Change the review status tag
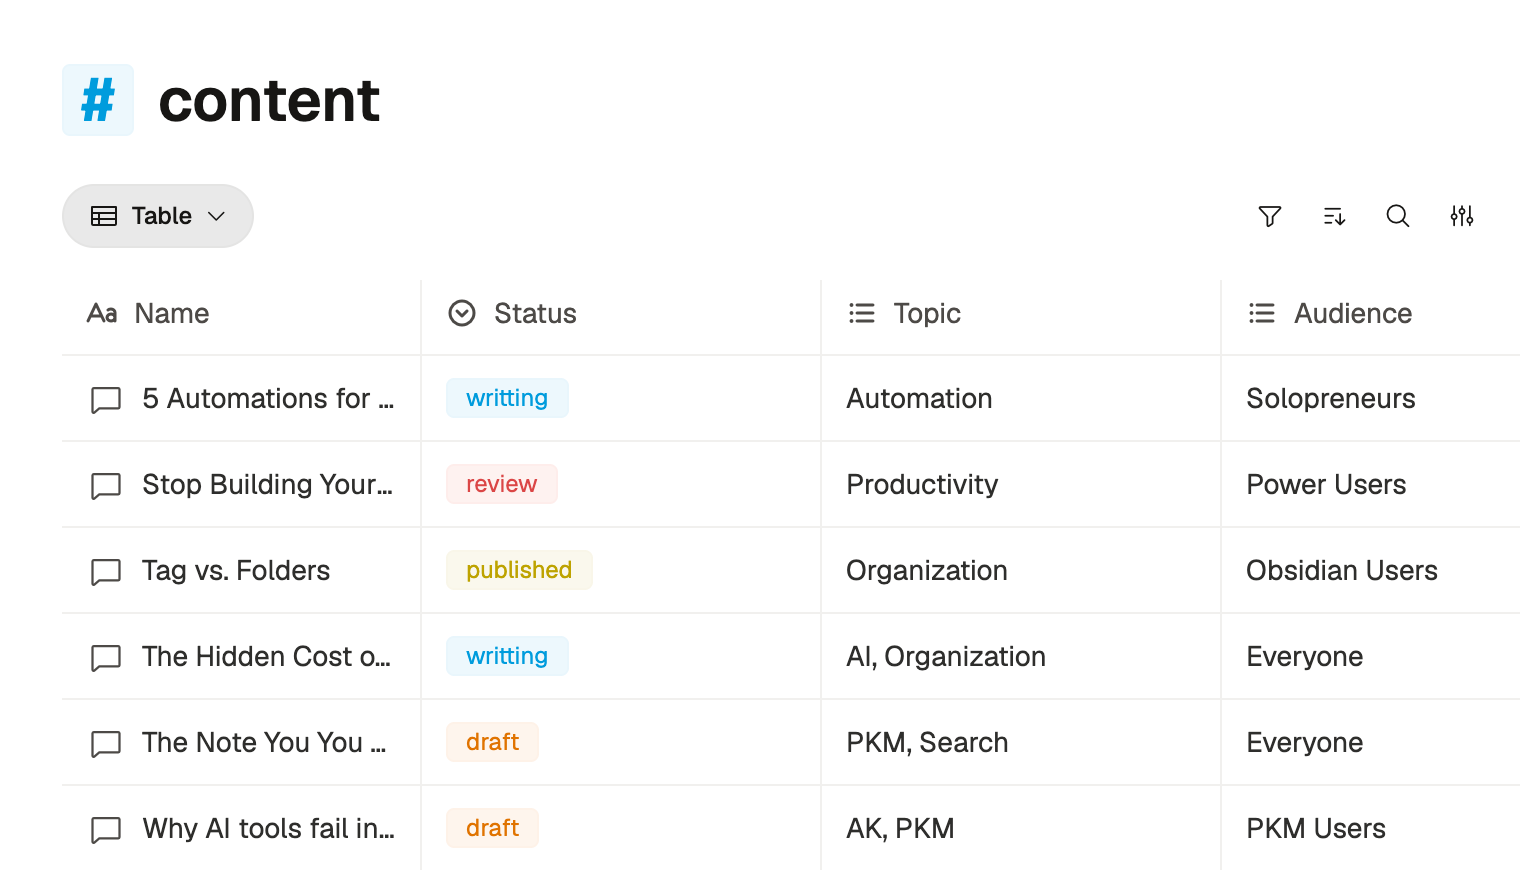Screen dimensions: 1520x870 [x=501, y=484]
